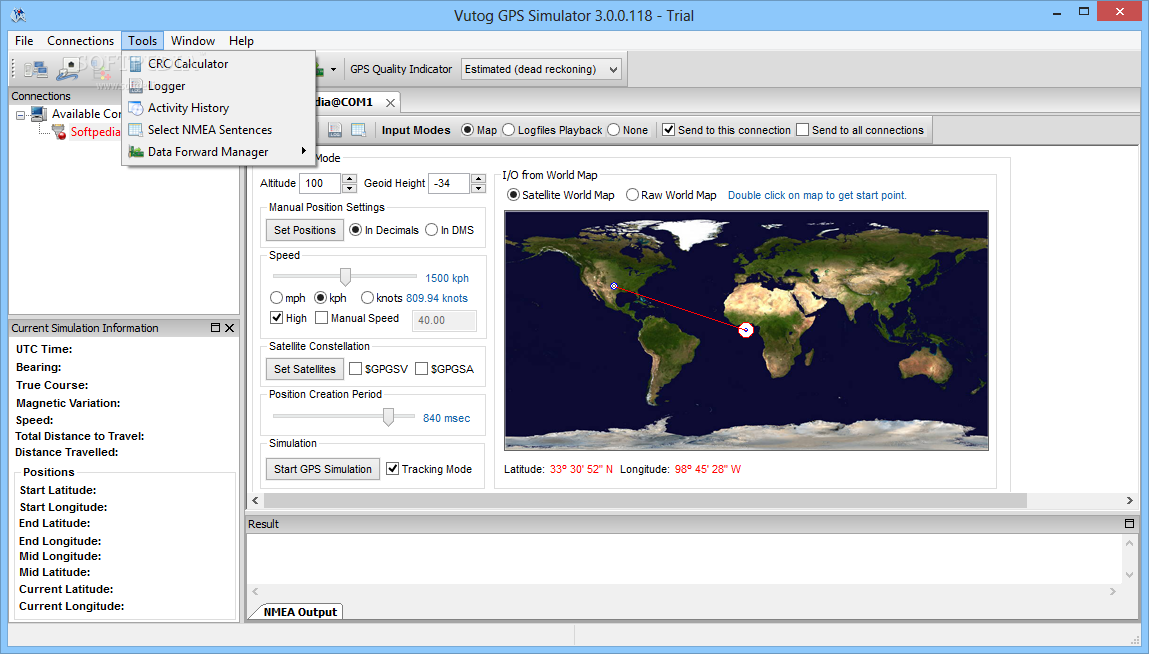Image resolution: width=1149 pixels, height=654 pixels.
Task: Select Raw World Map option
Action: point(632,195)
